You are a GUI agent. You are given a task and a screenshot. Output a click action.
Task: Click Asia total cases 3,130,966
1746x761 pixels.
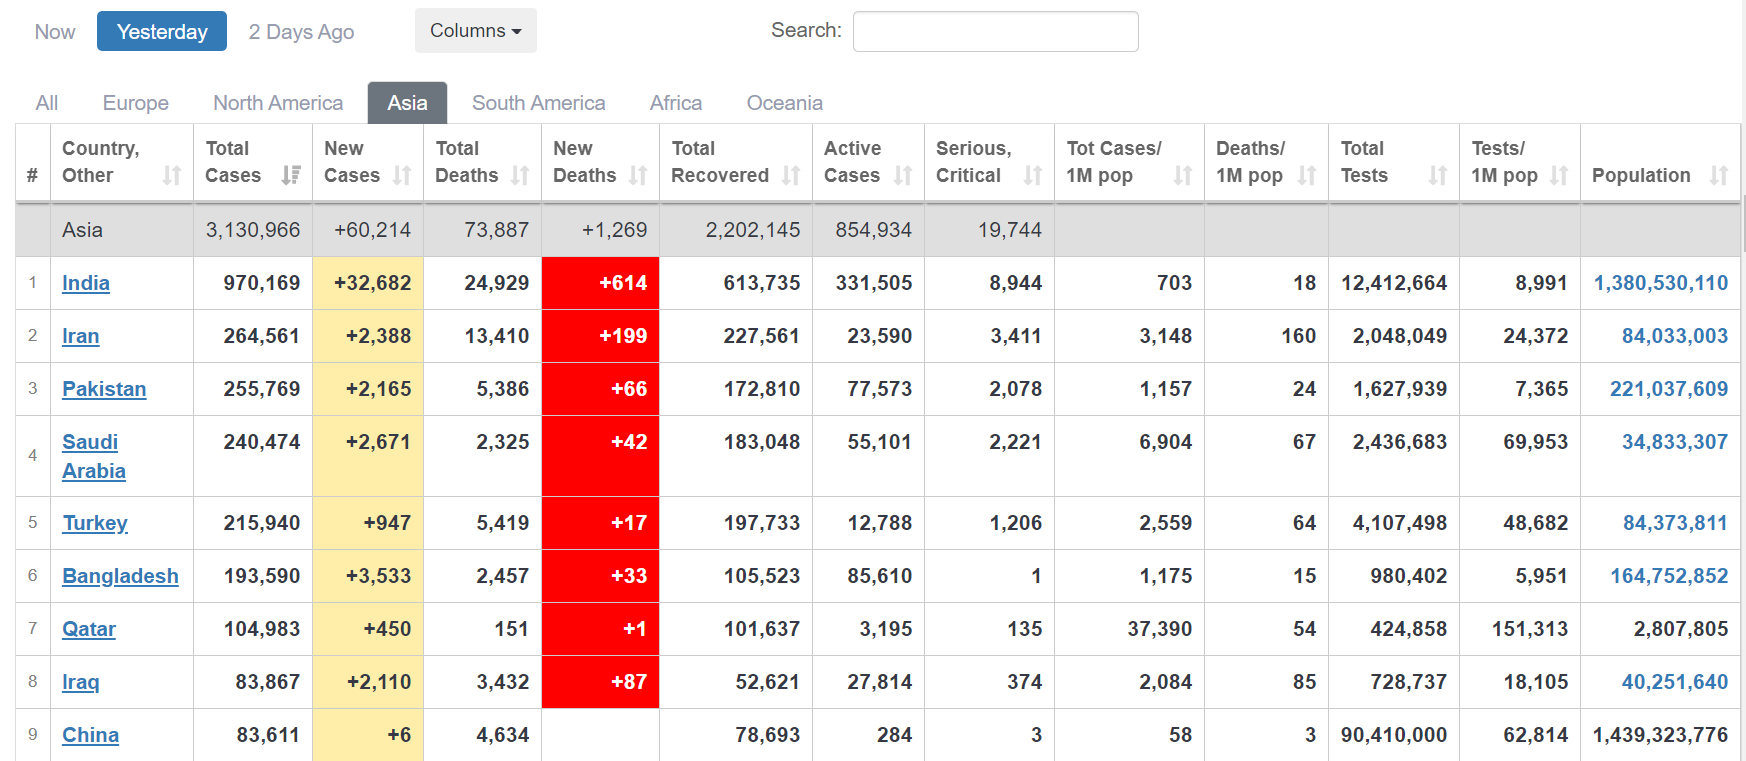[x=253, y=230]
